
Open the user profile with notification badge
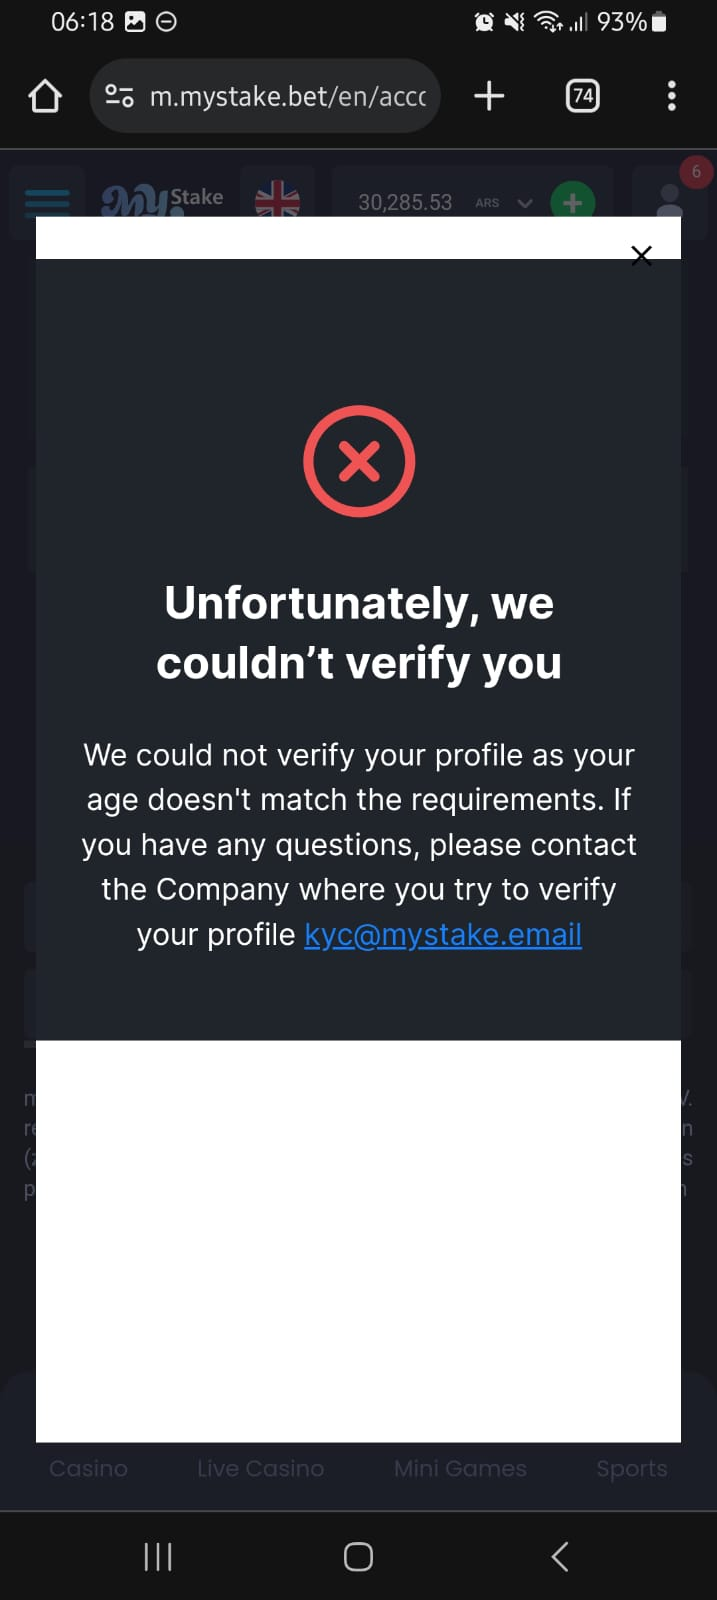pos(670,199)
